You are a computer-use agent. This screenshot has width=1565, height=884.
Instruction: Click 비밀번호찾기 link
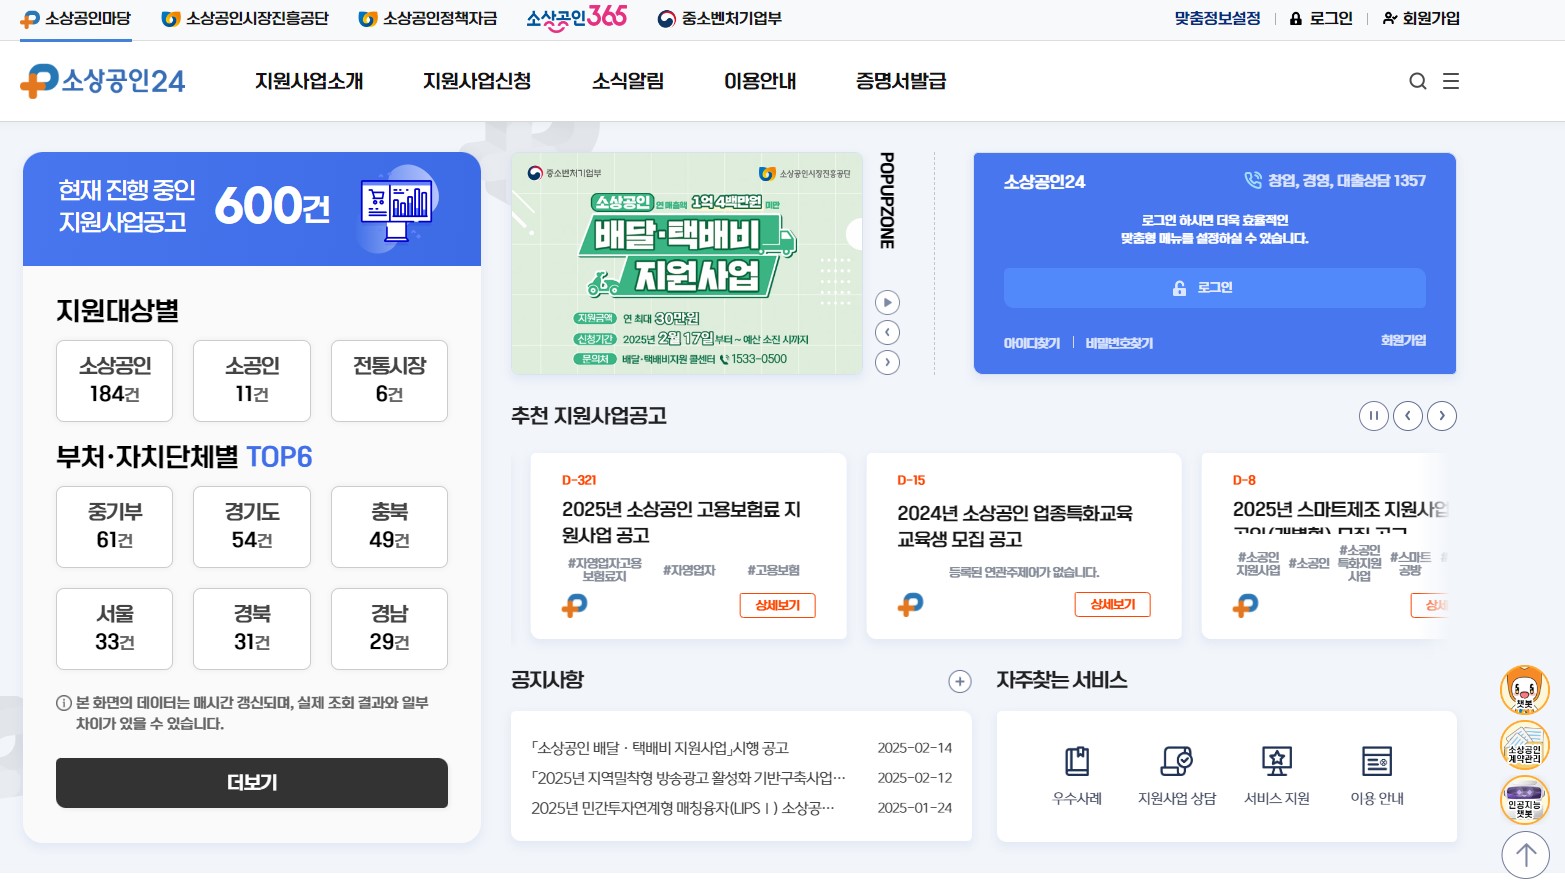[1119, 343]
